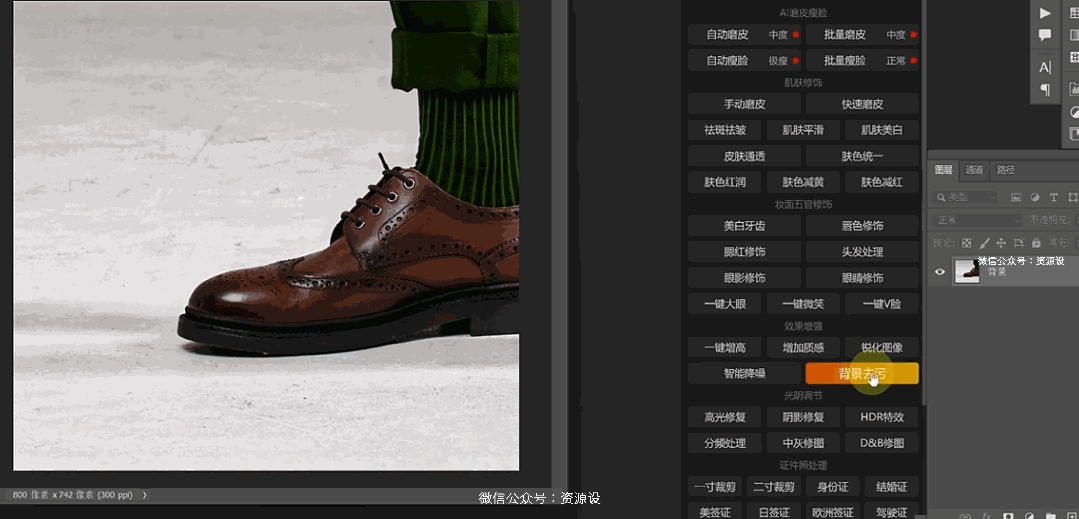Click the 一键增高 button
The image size is (1079, 519).
(x=725, y=348)
